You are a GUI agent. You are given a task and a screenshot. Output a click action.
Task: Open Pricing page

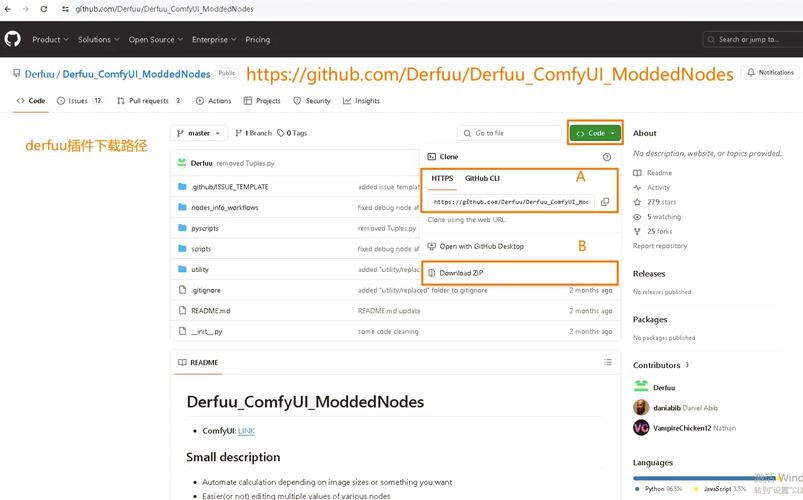258,39
